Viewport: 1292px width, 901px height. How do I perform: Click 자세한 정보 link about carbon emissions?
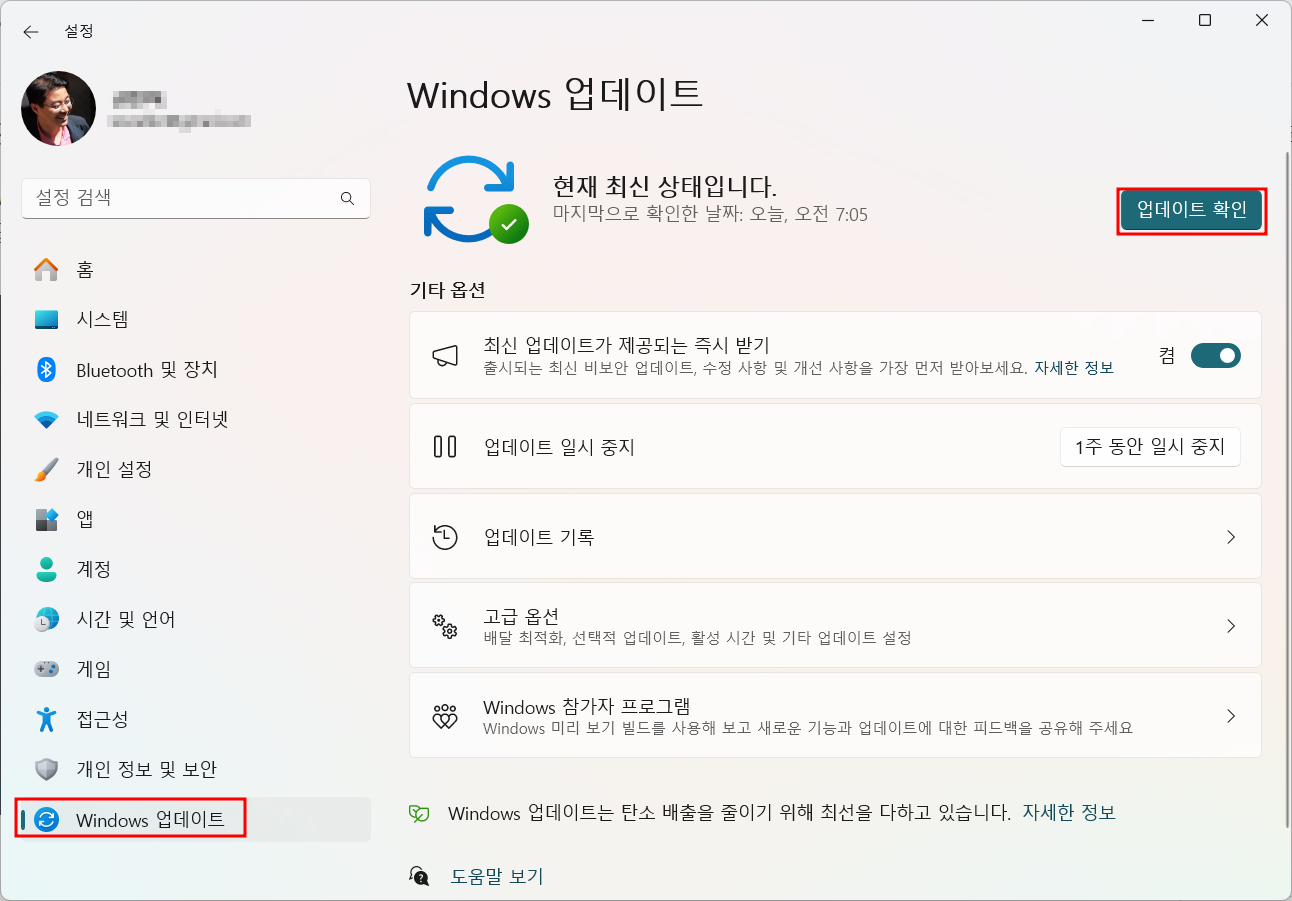(x=1069, y=813)
